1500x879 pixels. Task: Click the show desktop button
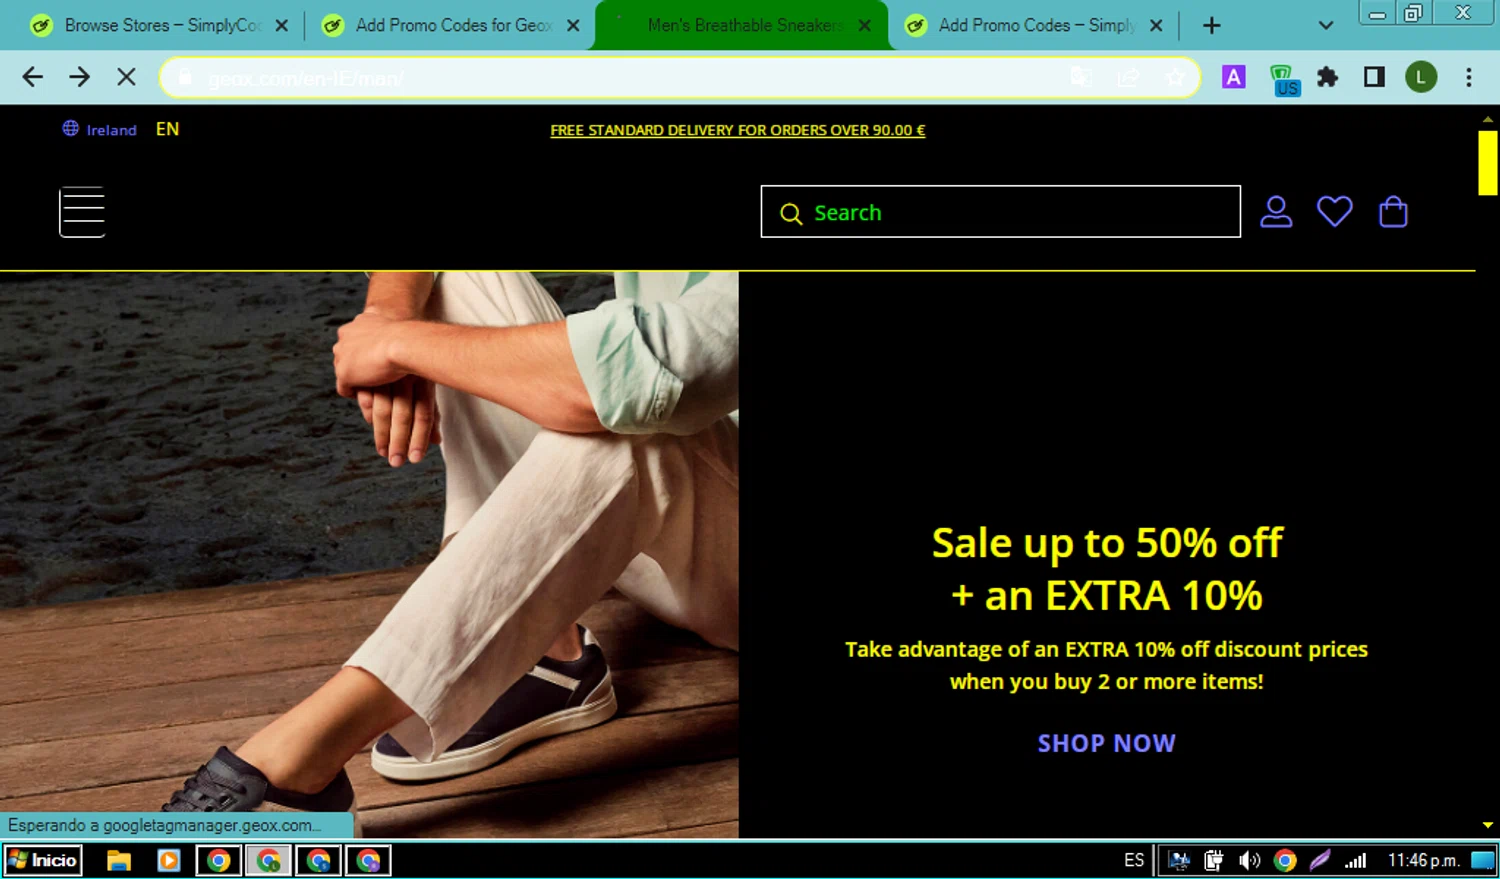click(1483, 860)
